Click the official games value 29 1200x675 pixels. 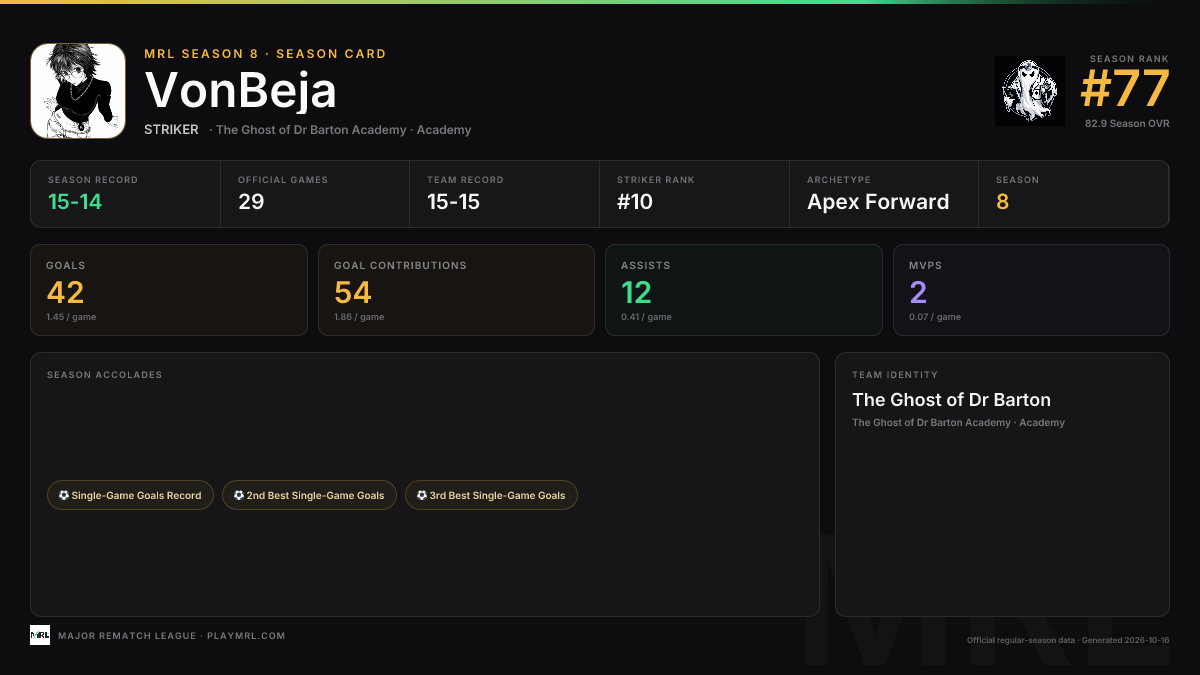(251, 202)
